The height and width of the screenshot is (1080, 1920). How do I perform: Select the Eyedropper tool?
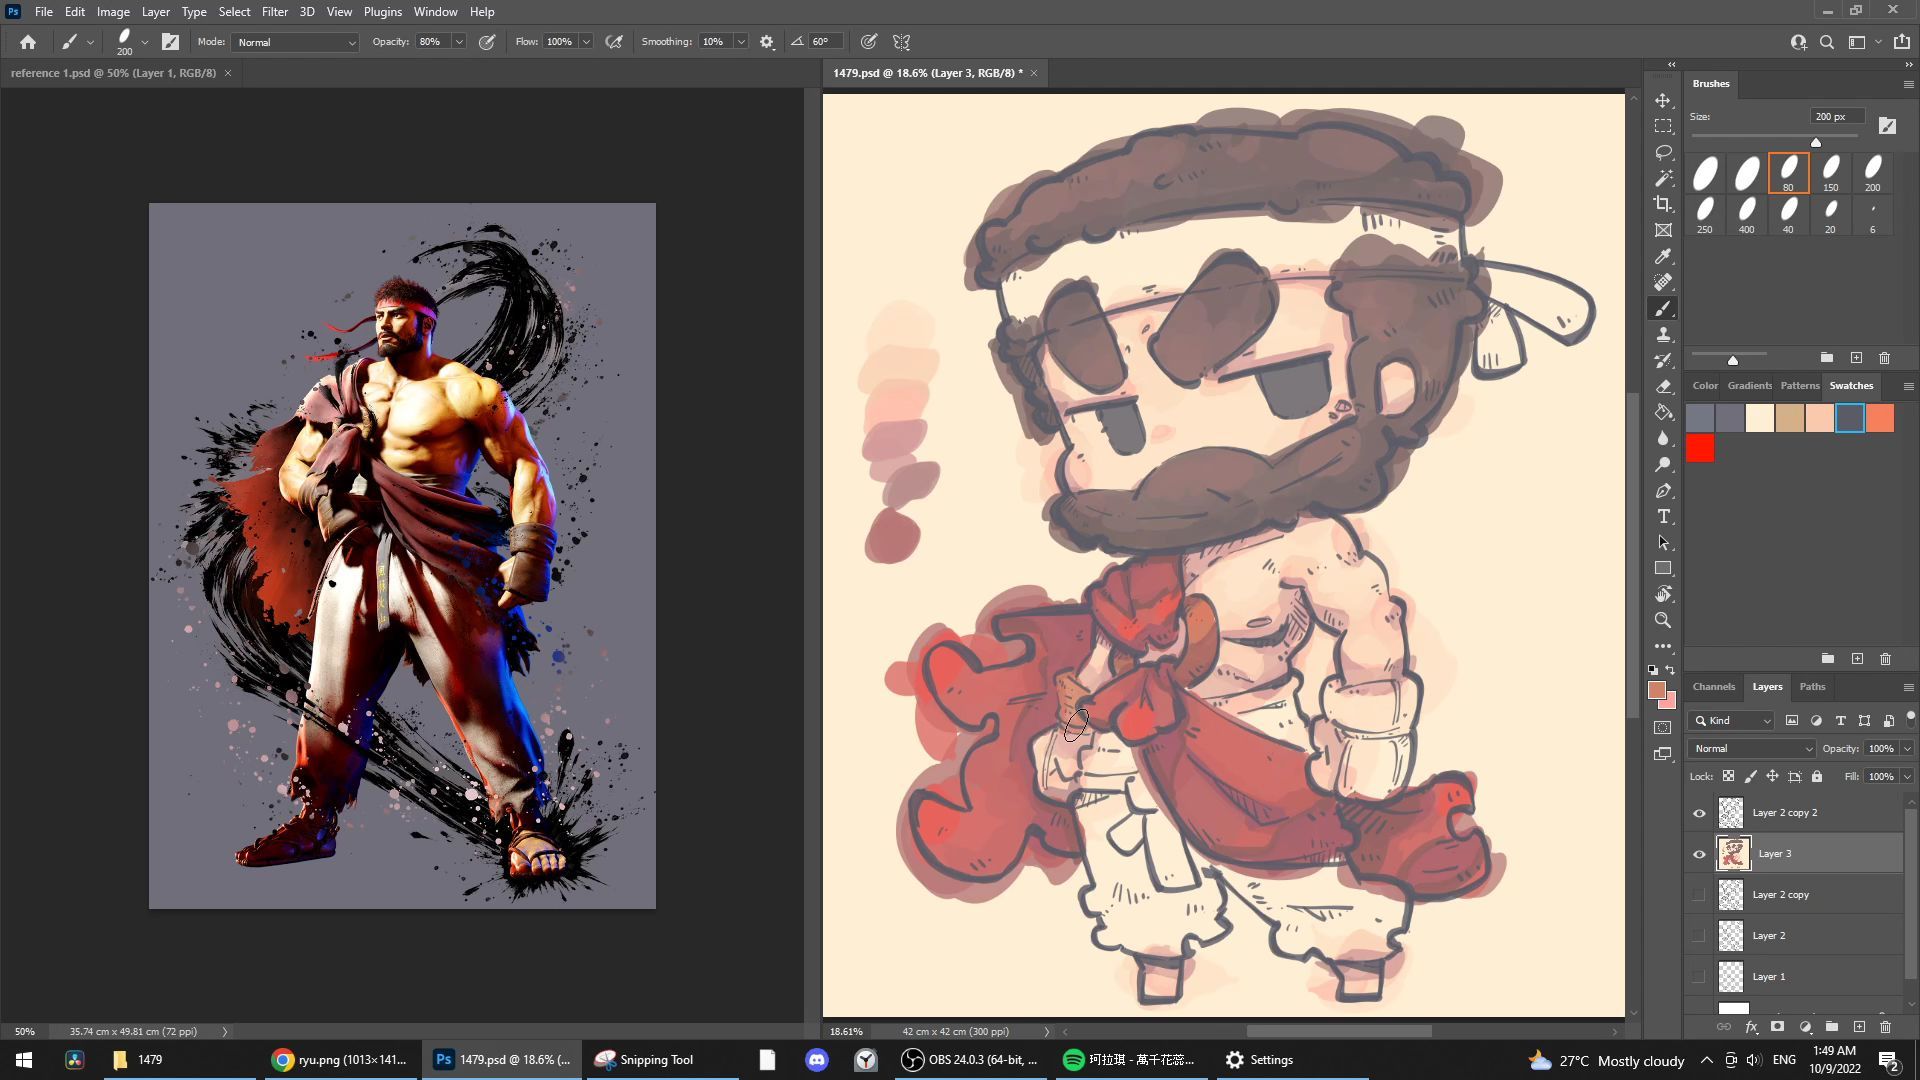click(1663, 257)
